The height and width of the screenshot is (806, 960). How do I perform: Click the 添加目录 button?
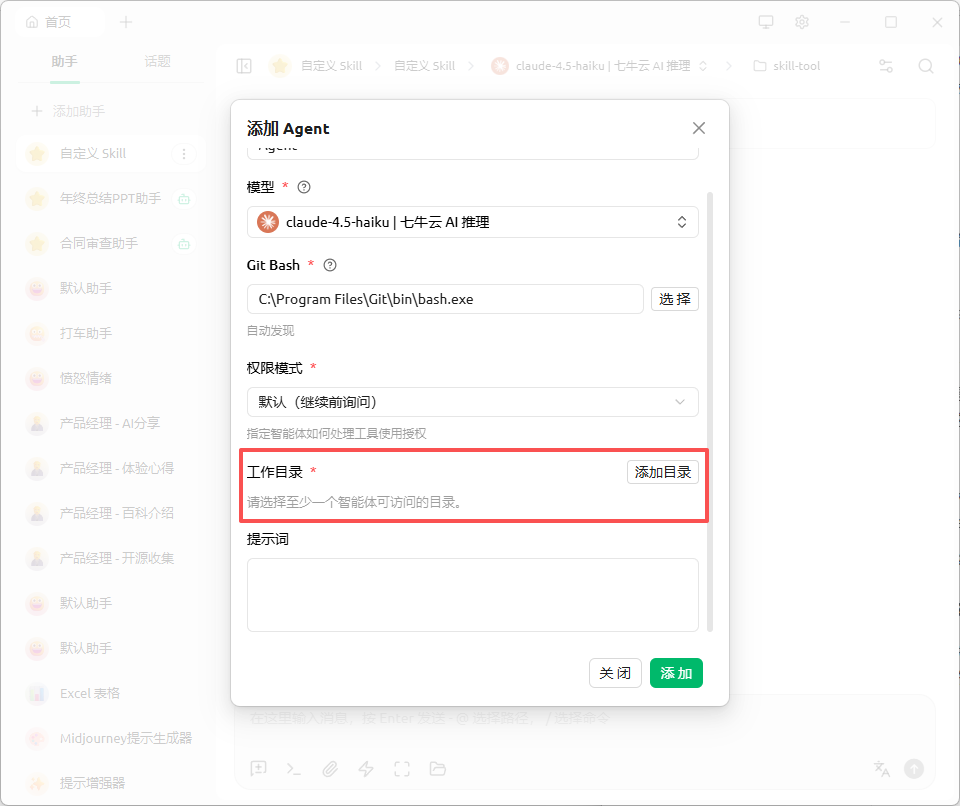pyautogui.click(x=662, y=472)
